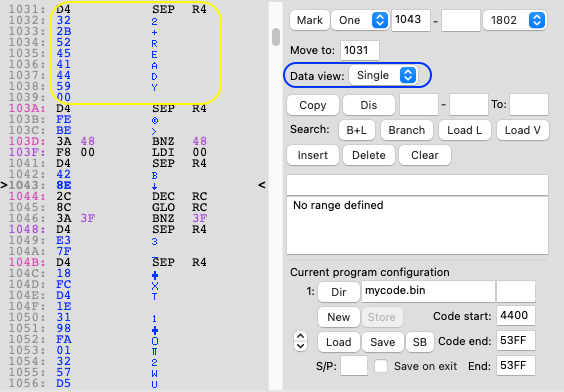This screenshot has width=564, height=392.
Task: Click the mycode.bin filename field
Action: pyautogui.click(x=428, y=291)
